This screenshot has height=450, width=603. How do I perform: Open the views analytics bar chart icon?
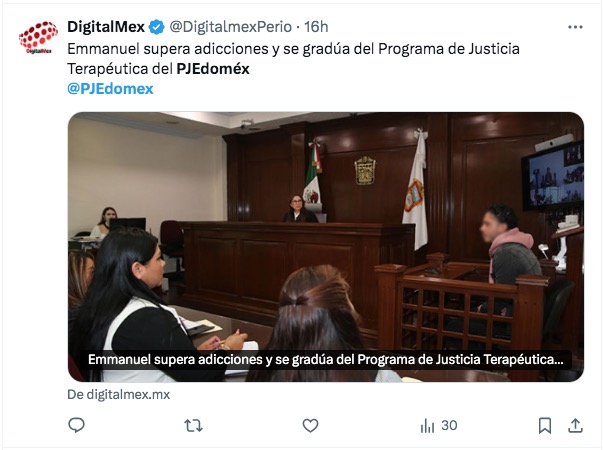(x=427, y=426)
